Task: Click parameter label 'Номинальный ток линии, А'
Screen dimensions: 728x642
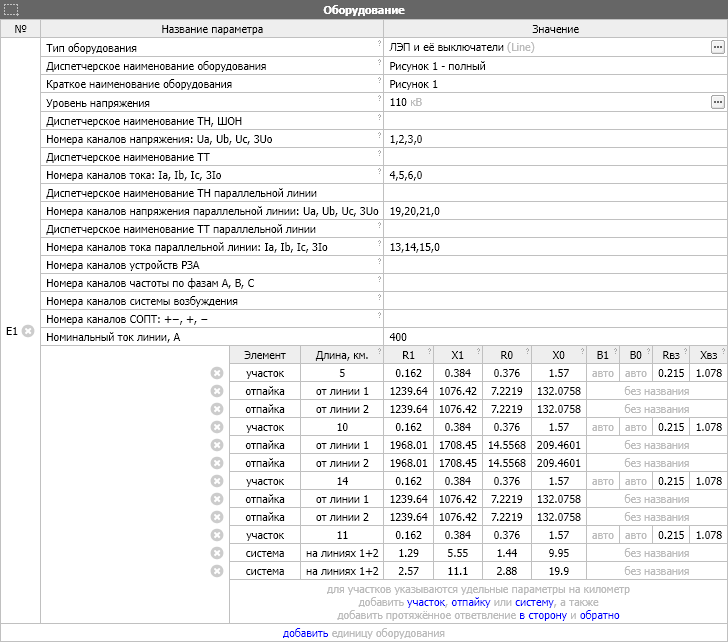Action: coord(113,337)
